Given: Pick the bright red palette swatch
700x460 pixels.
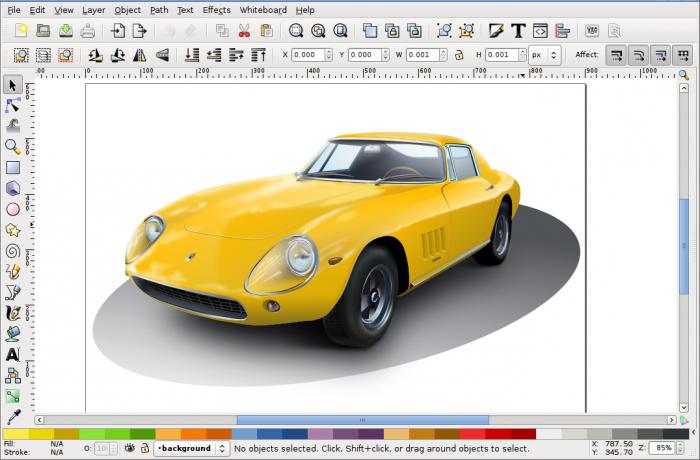Looking at the screenshot, I should 473,434.
